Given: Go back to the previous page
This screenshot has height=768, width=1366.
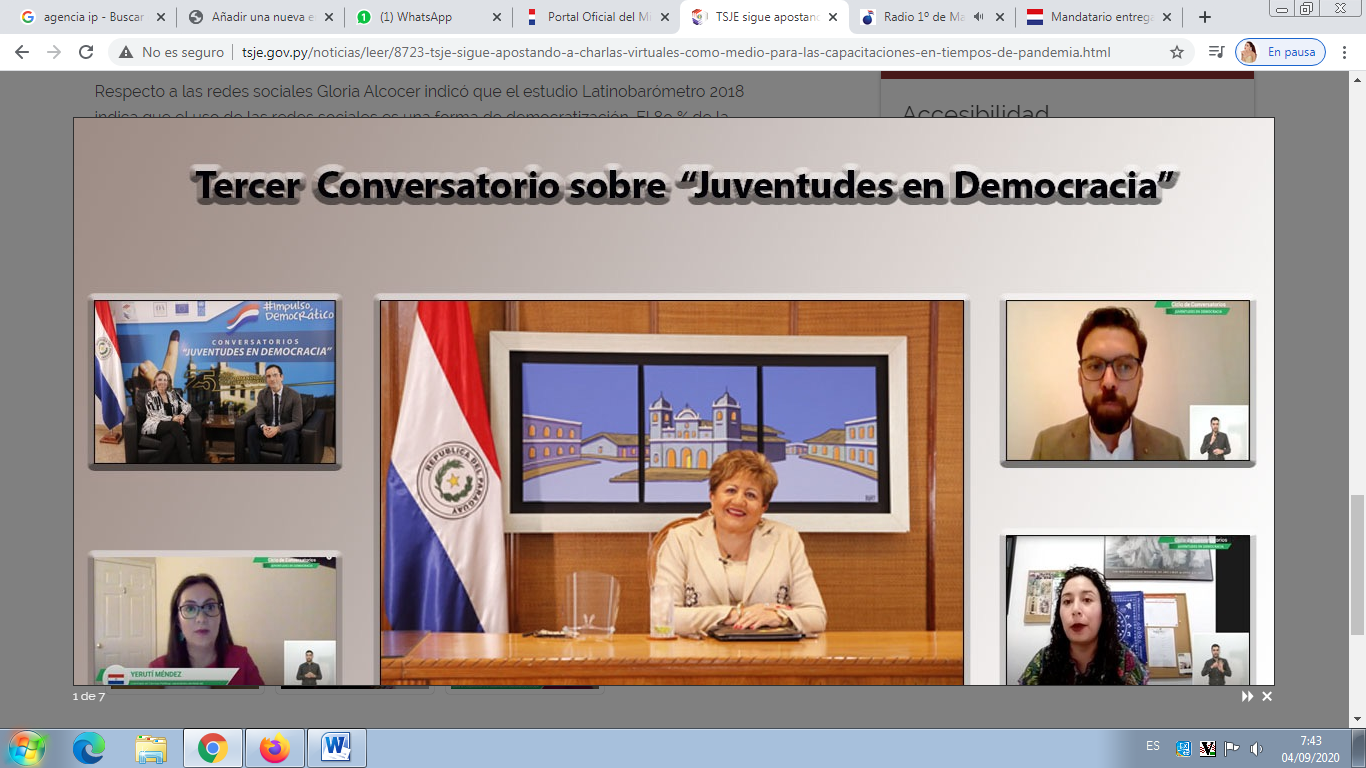Looking at the screenshot, I should click(x=21, y=52).
